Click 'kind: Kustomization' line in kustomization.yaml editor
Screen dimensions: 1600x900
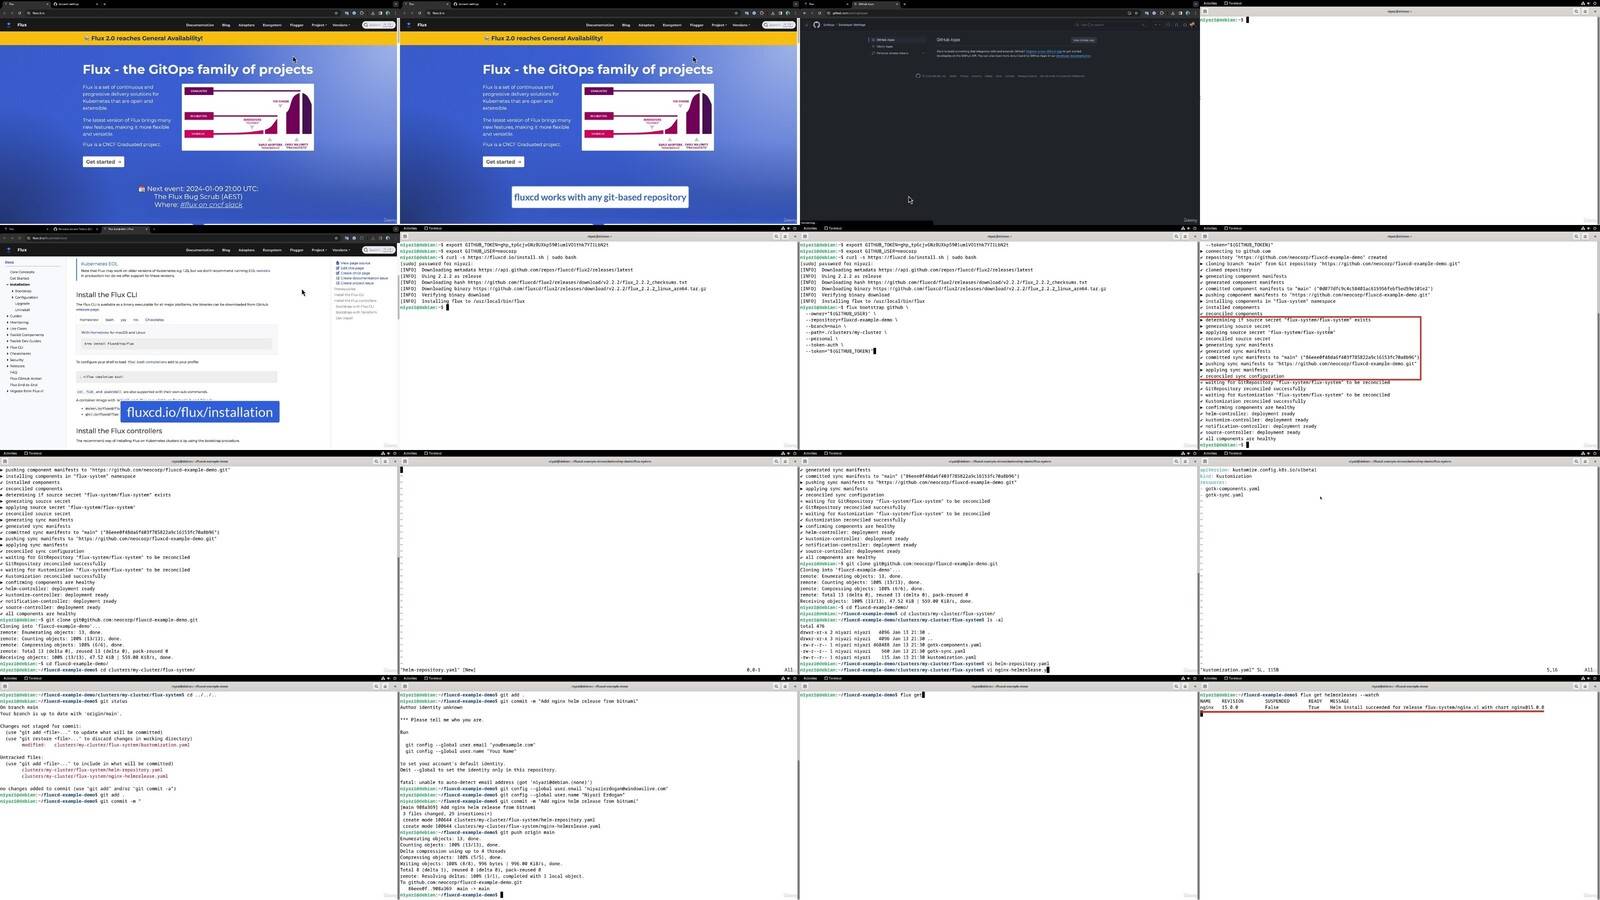1225,476
